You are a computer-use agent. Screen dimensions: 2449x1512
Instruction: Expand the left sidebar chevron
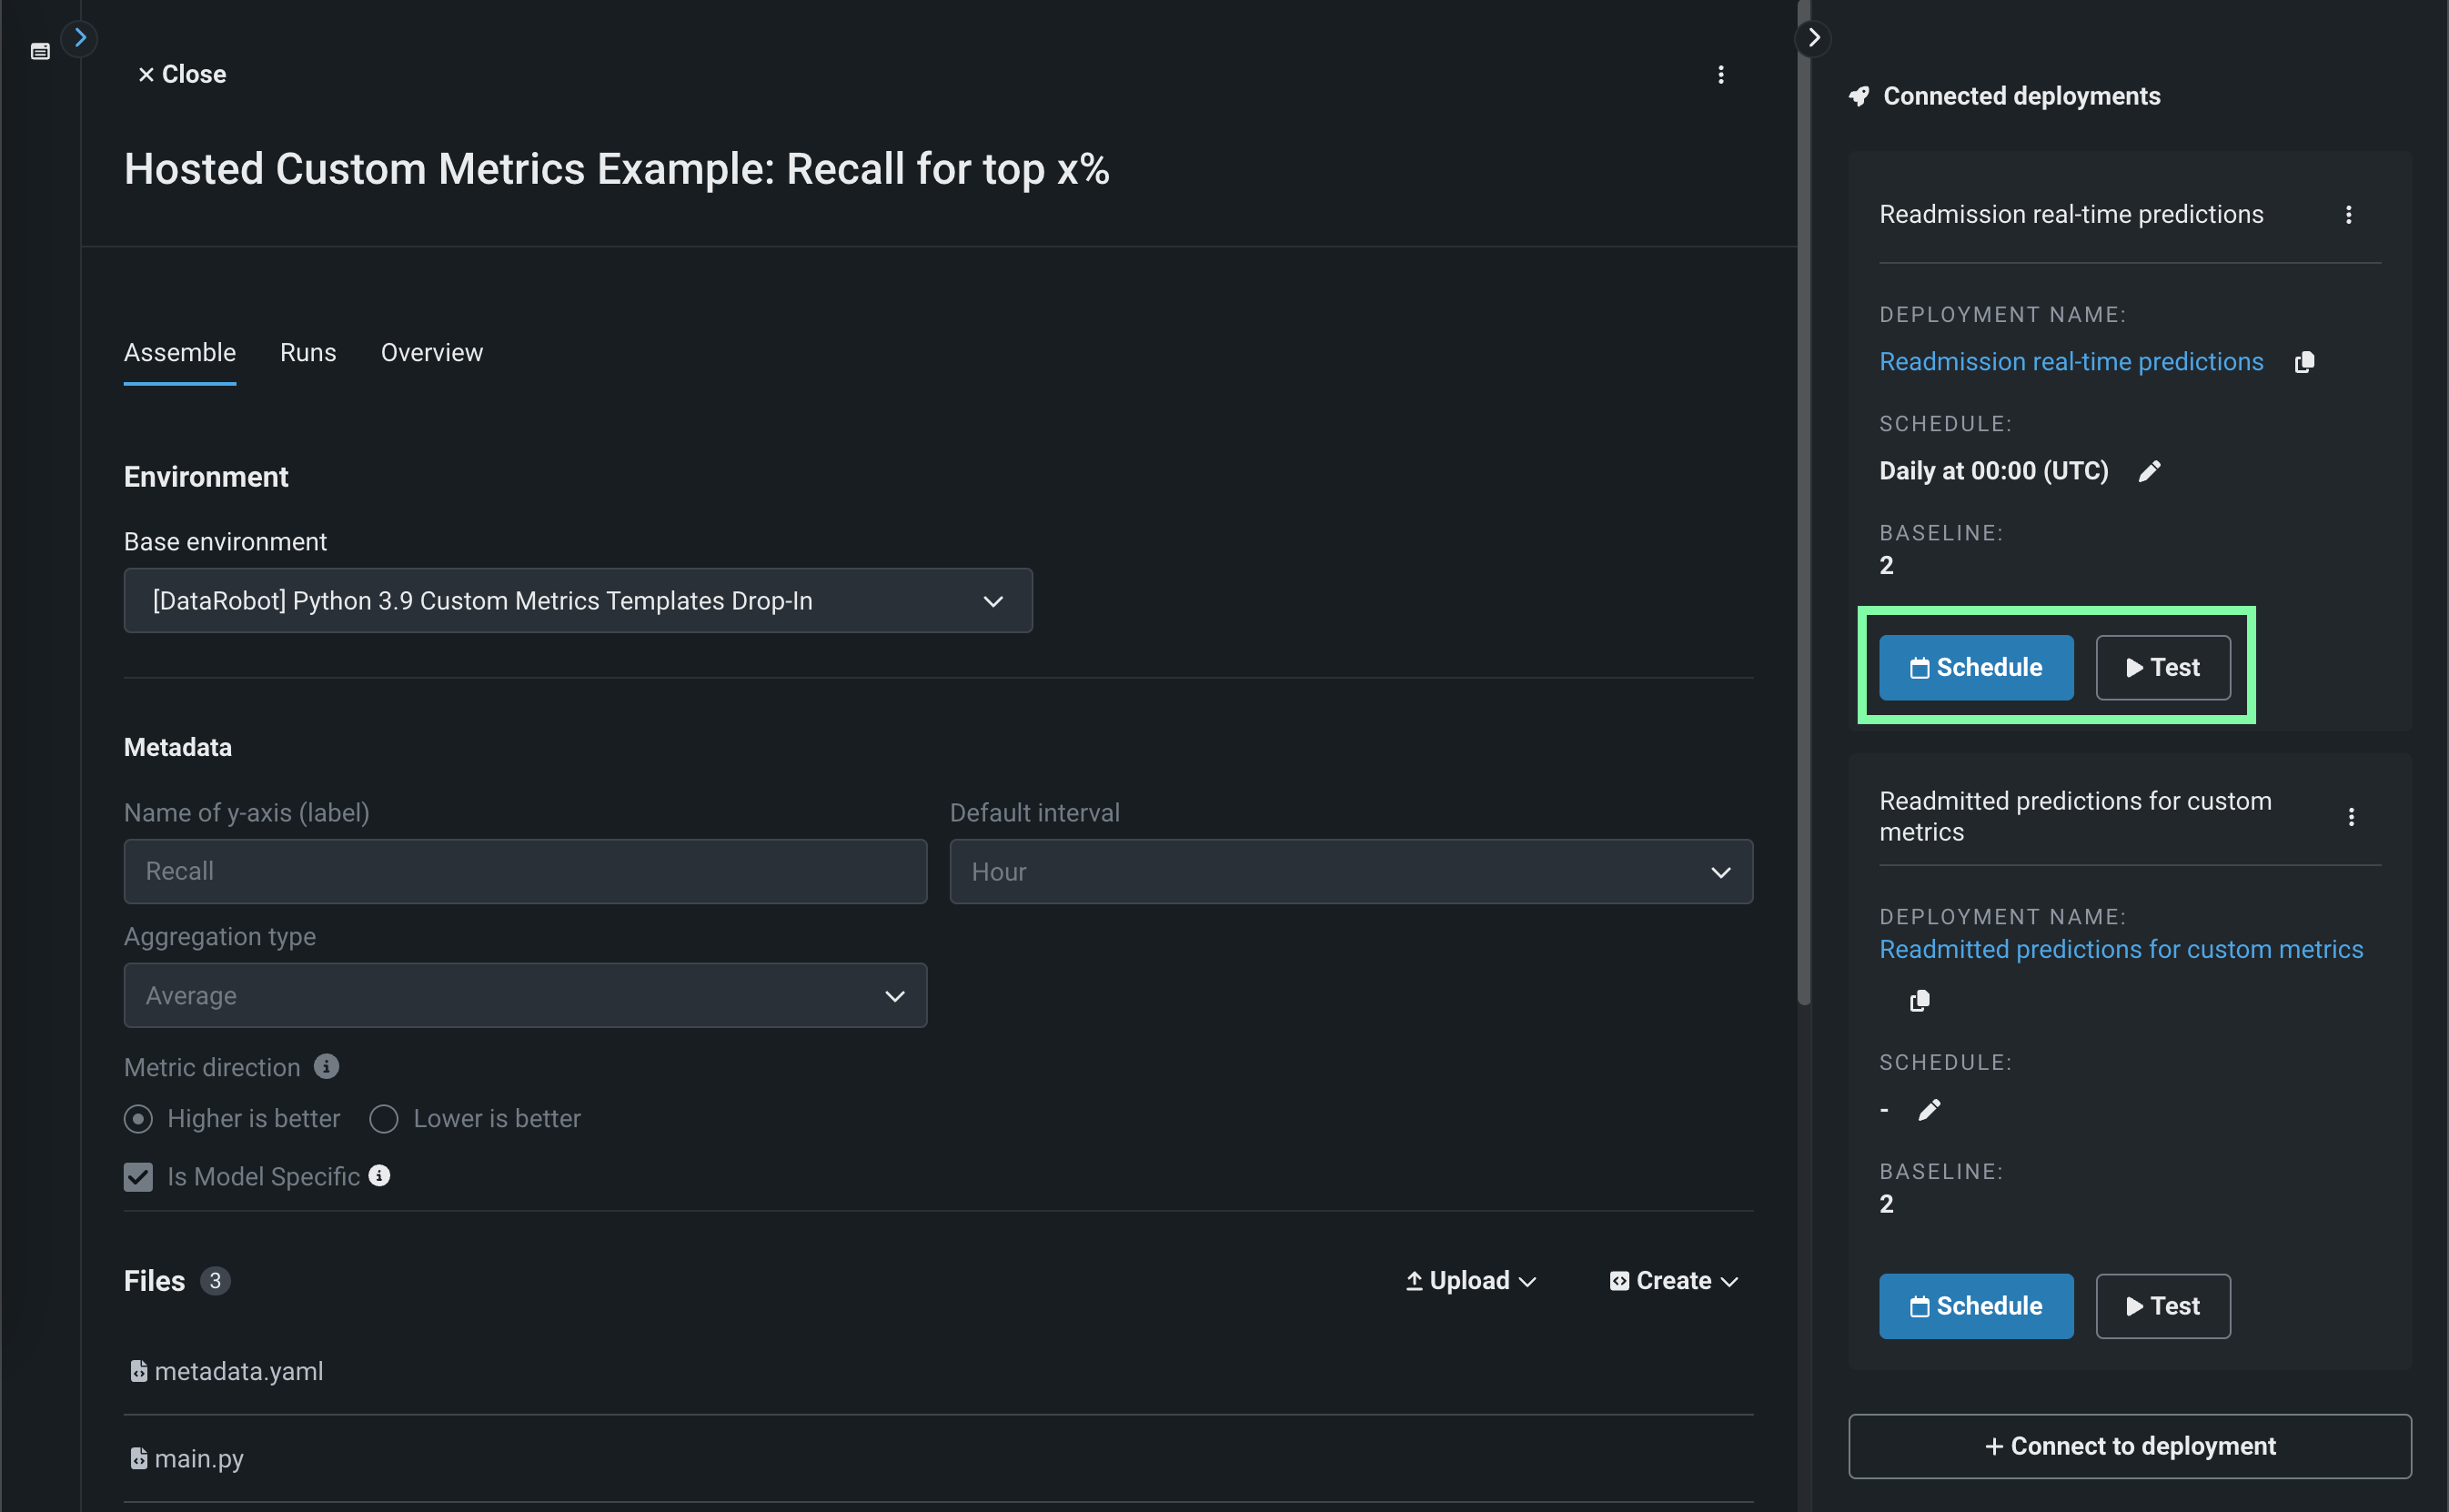pos(80,38)
